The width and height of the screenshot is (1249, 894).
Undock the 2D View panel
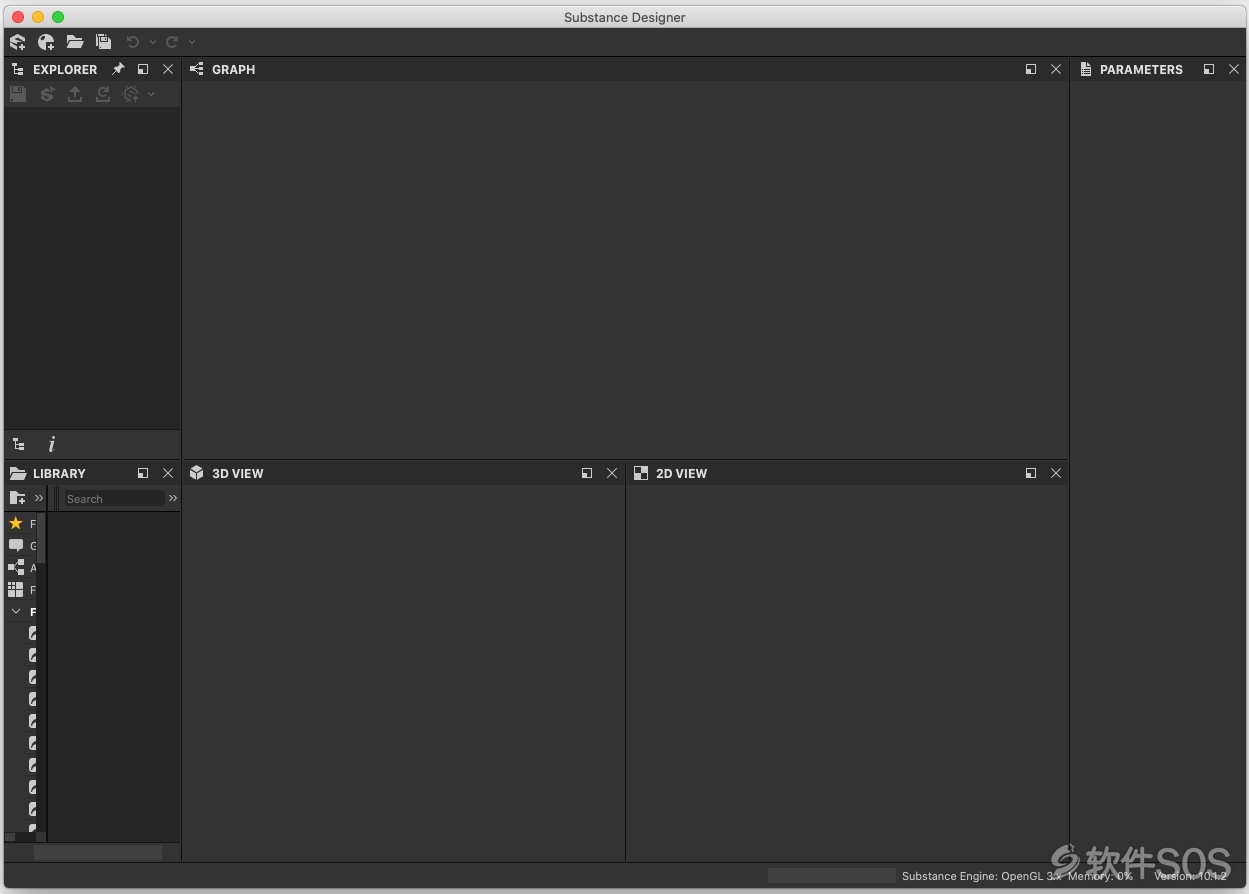pos(1031,473)
